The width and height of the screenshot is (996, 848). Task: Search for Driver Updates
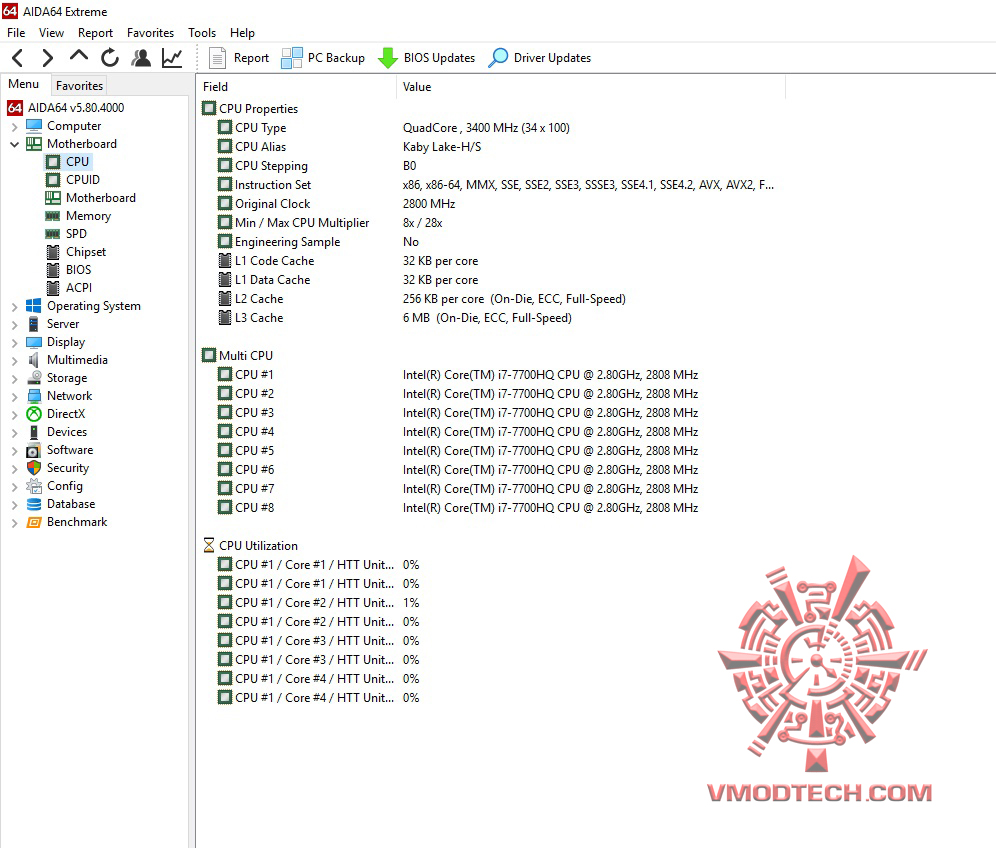540,58
